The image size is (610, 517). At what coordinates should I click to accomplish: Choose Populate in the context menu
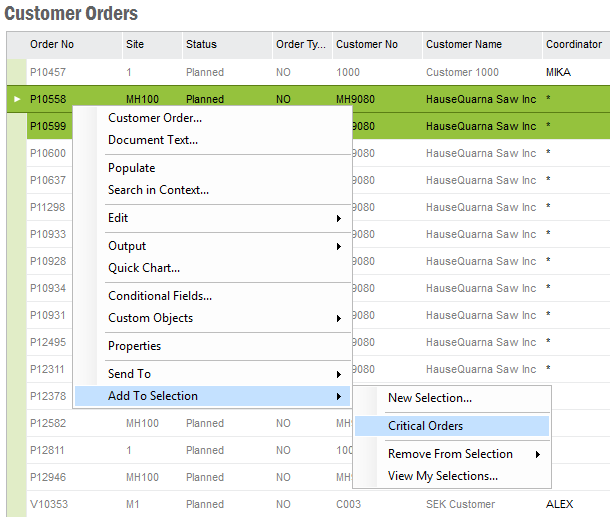point(132,168)
